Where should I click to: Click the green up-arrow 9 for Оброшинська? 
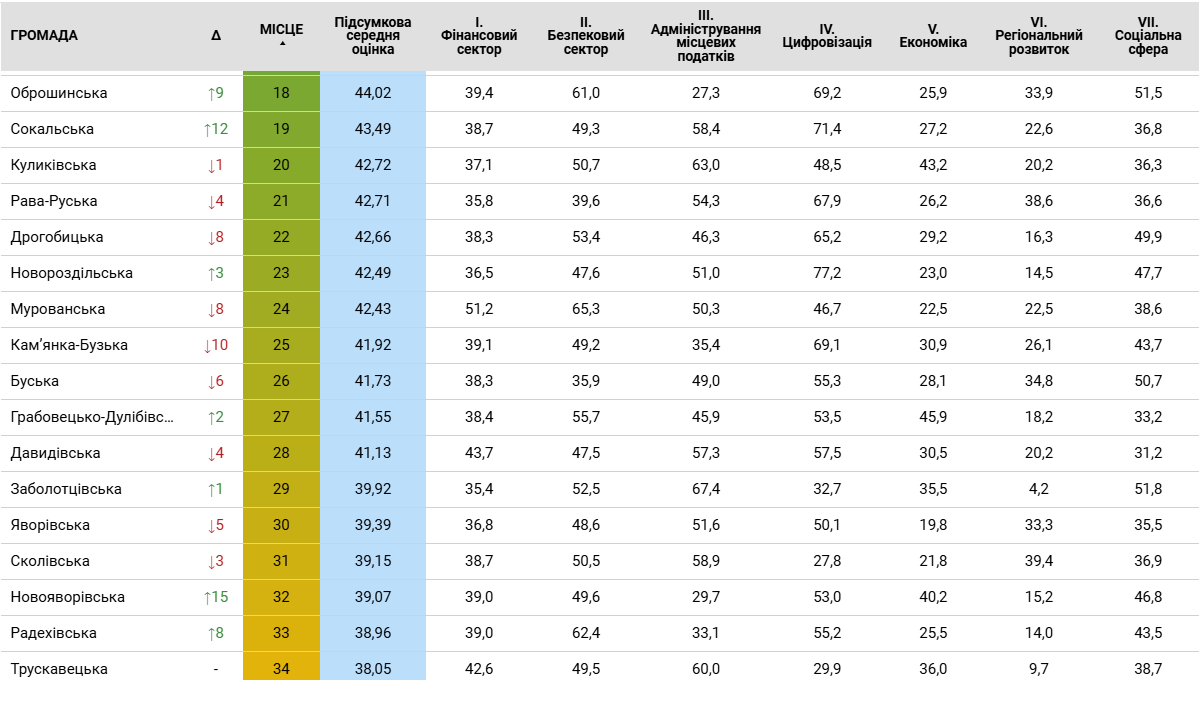(216, 93)
